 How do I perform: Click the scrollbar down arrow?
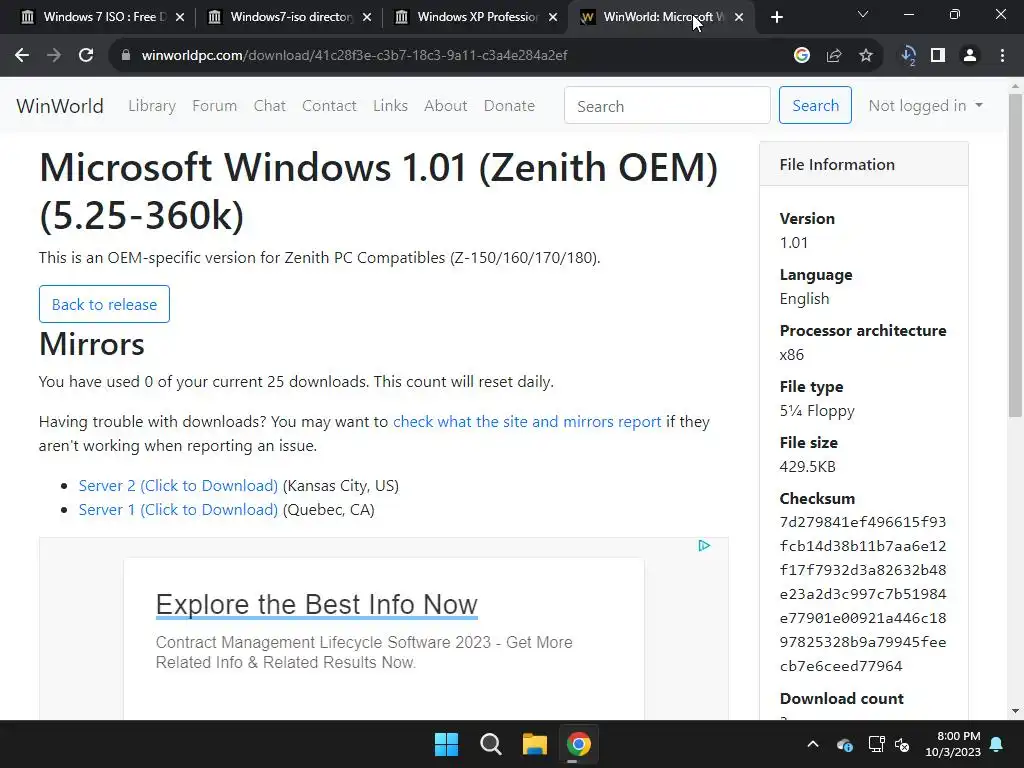pos(1015,711)
